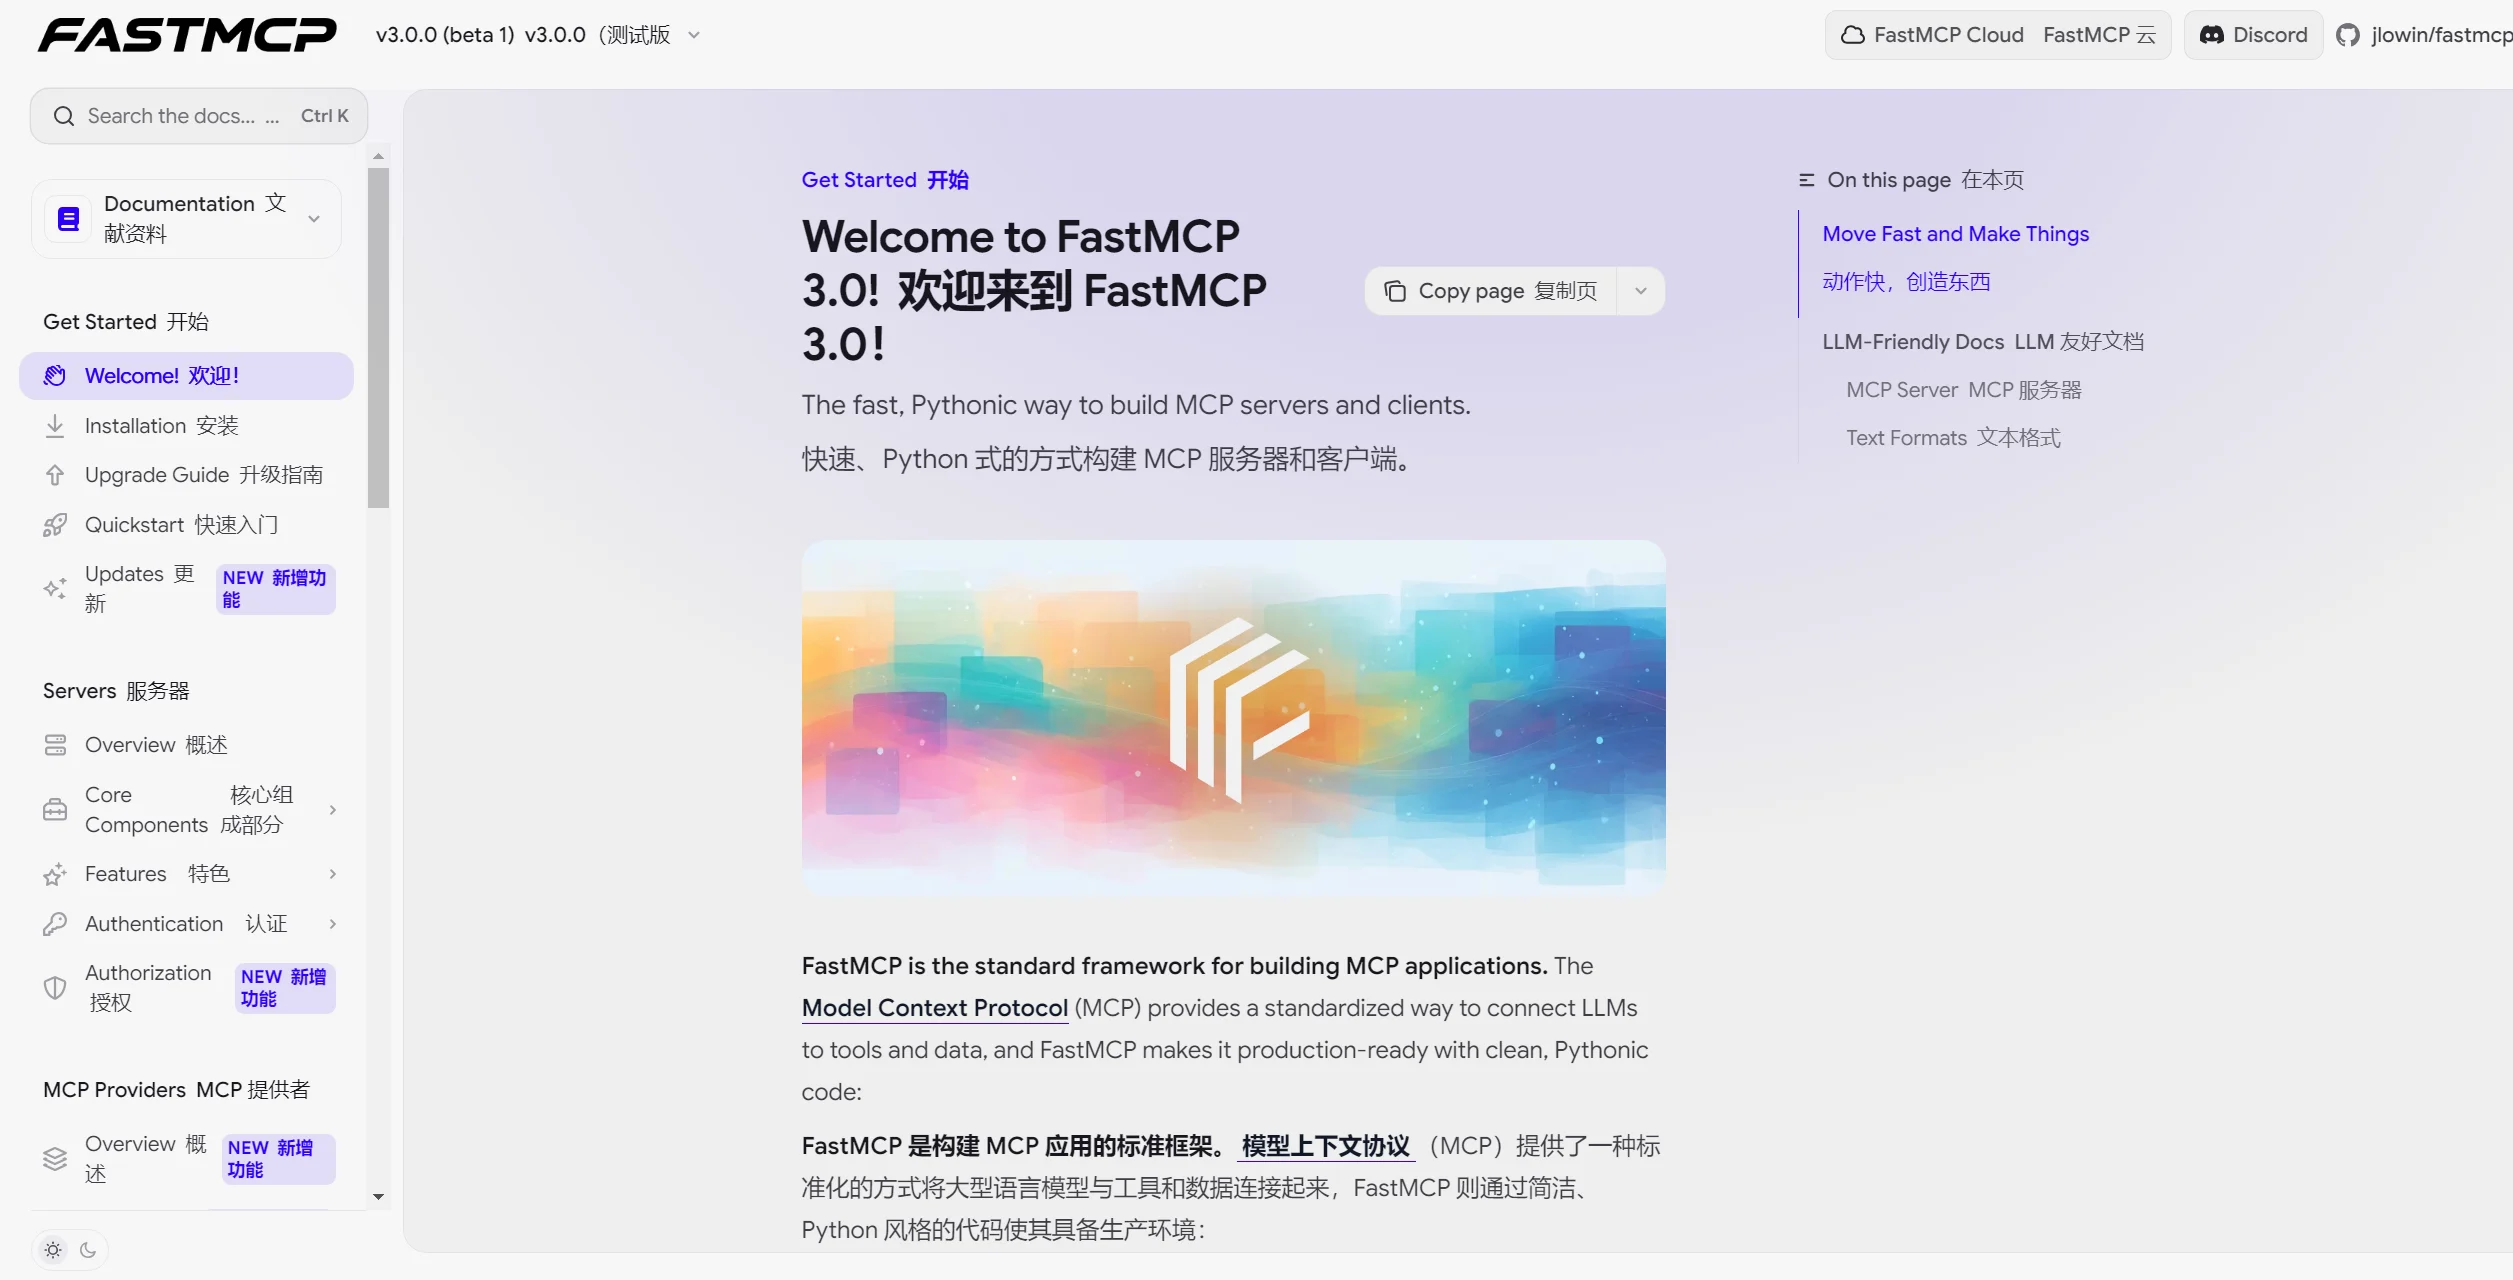Viewport: 2513px width, 1280px height.
Task: Click the FastMCP Cloud cloud icon
Action: tap(1851, 33)
